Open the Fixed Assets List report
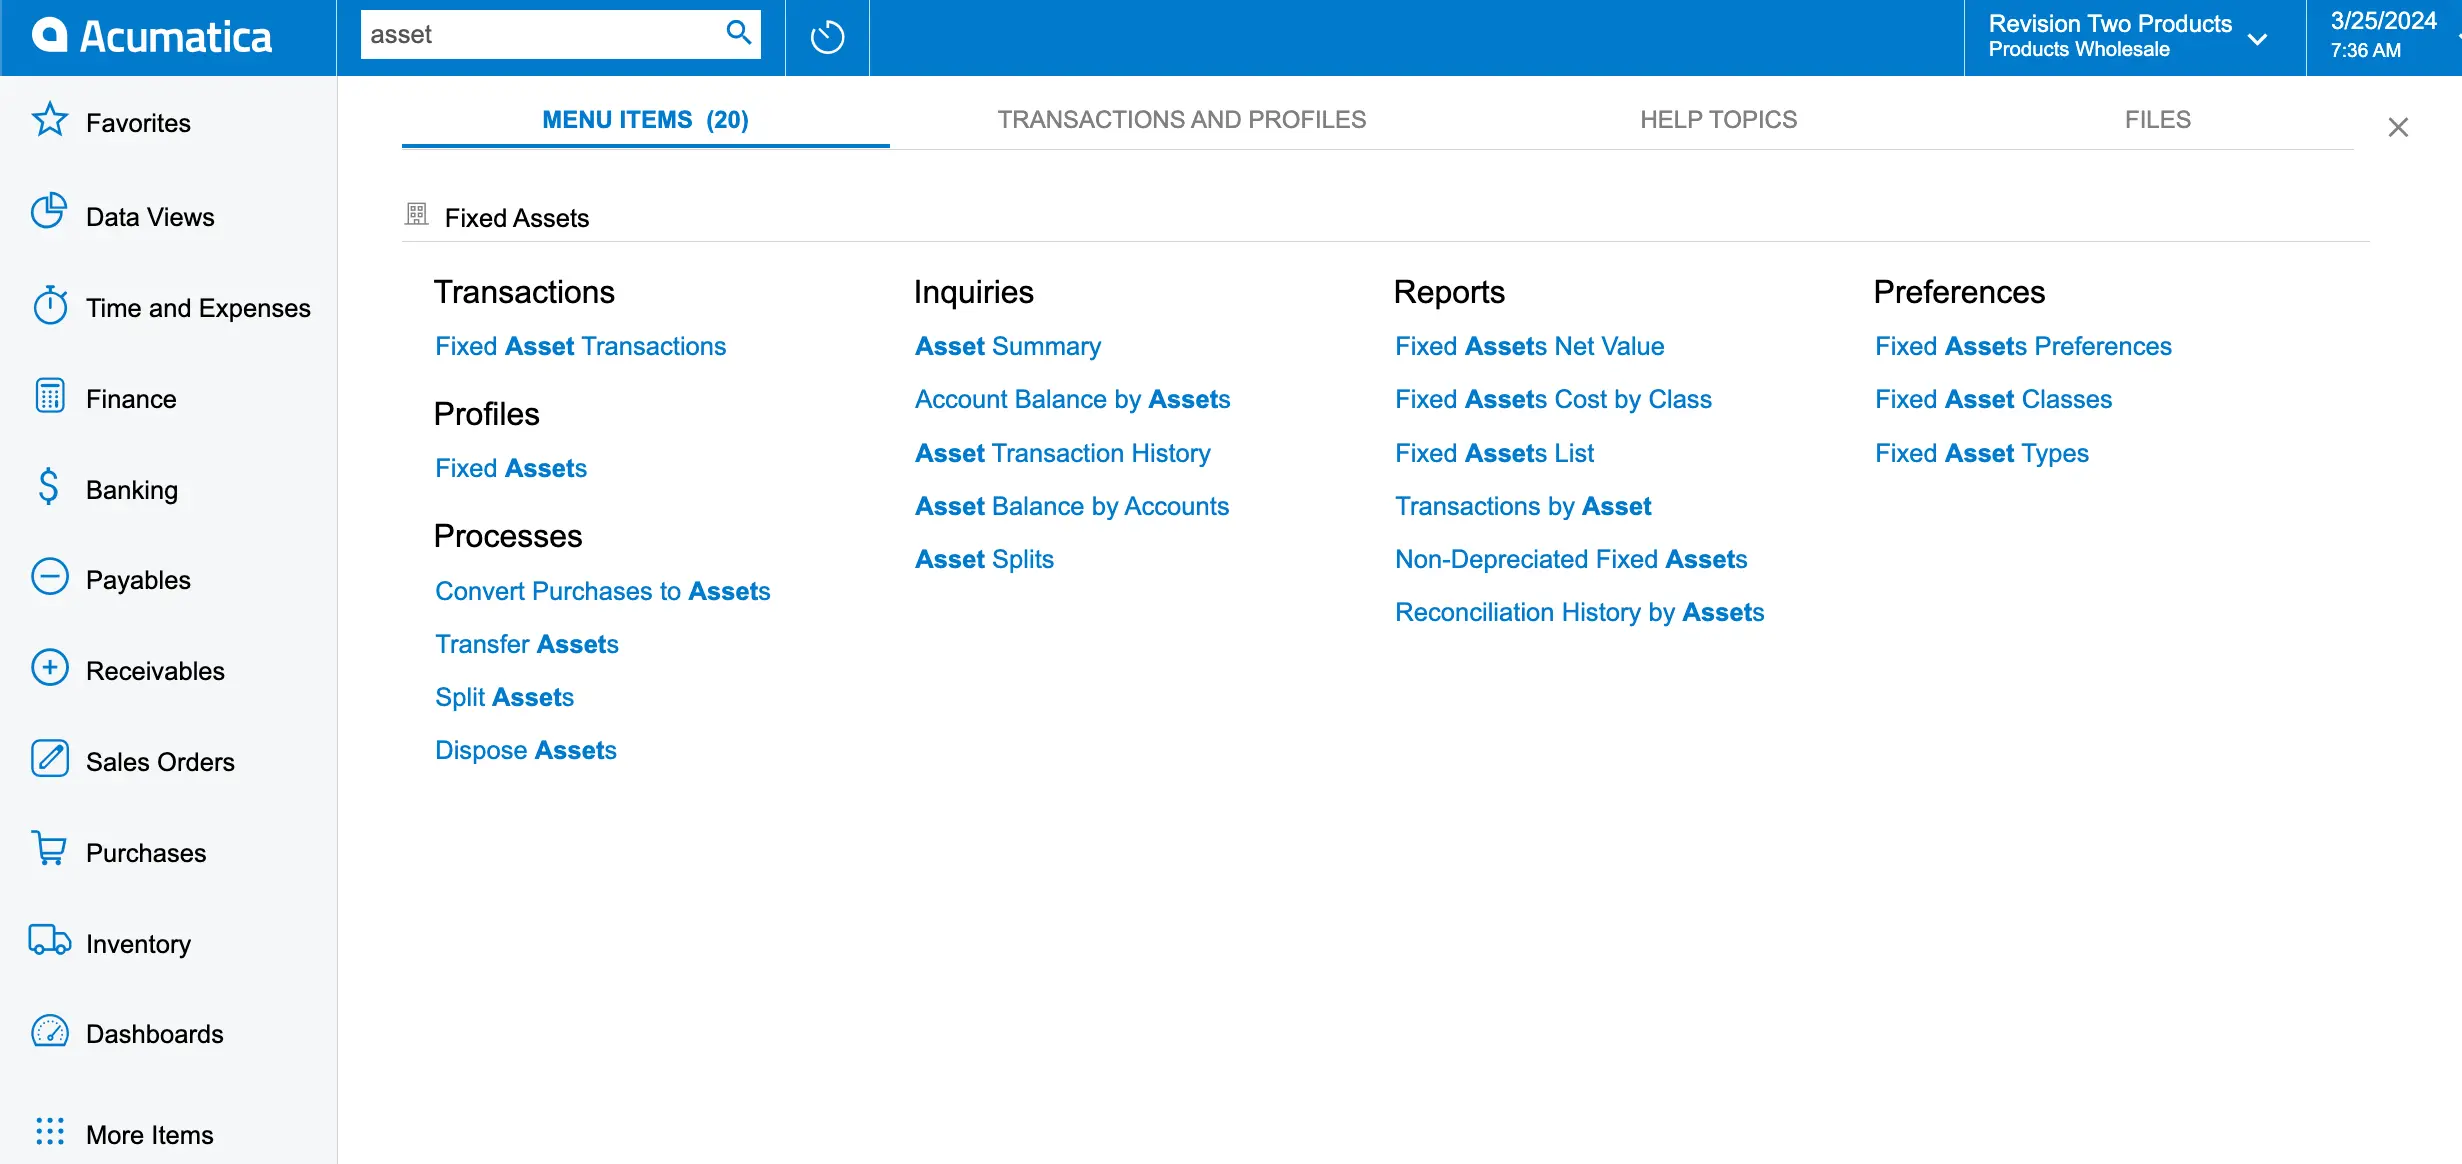Viewport: 2462px width, 1164px height. tap(1494, 453)
